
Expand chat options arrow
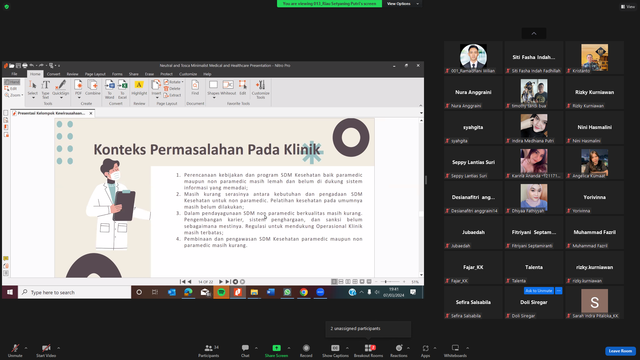click(x=256, y=348)
